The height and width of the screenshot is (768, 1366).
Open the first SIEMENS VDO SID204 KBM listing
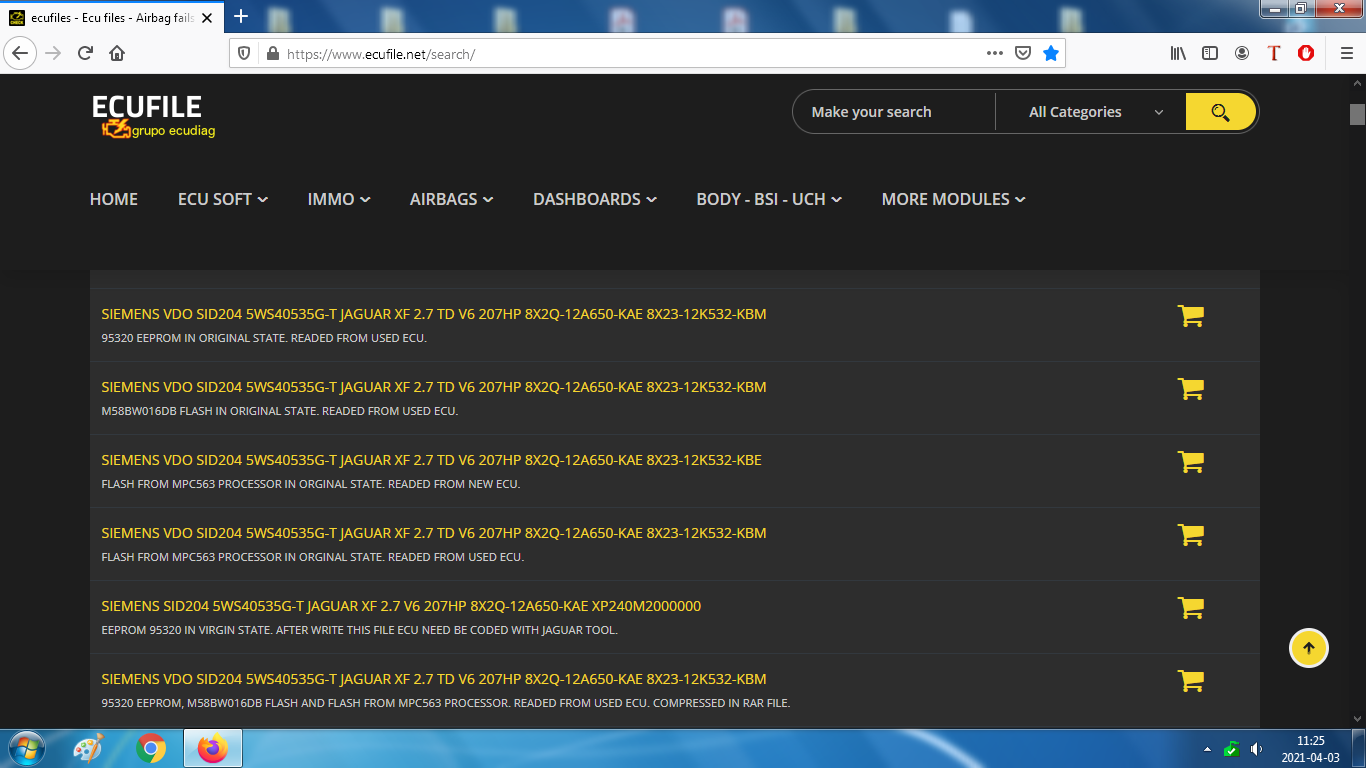click(x=433, y=314)
